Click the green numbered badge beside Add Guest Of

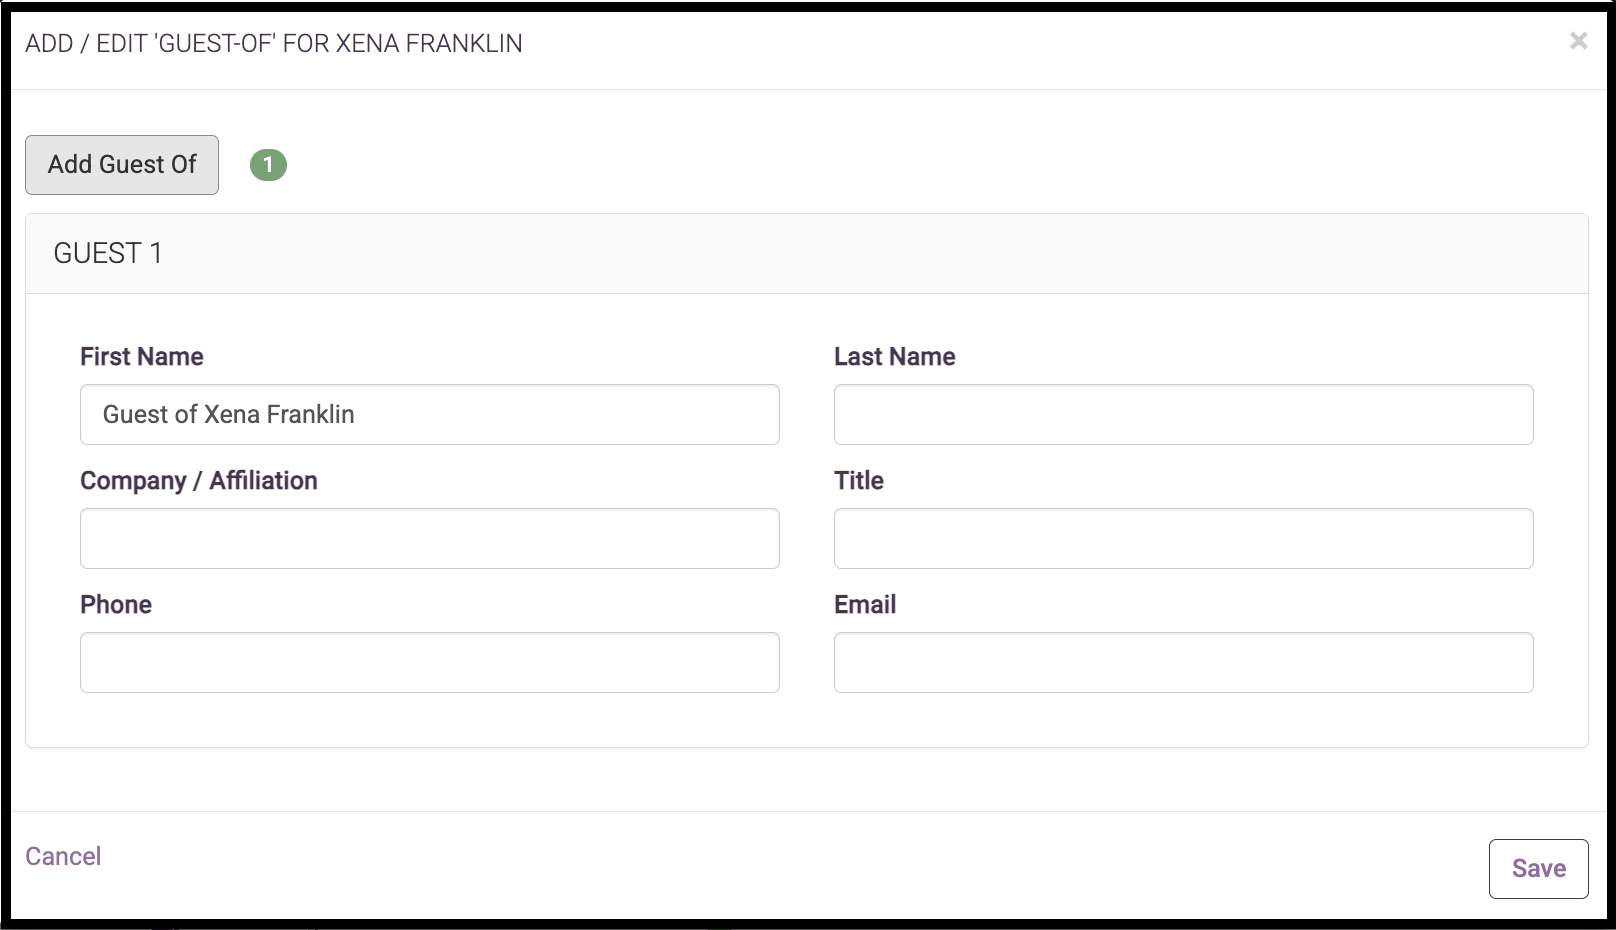268,165
